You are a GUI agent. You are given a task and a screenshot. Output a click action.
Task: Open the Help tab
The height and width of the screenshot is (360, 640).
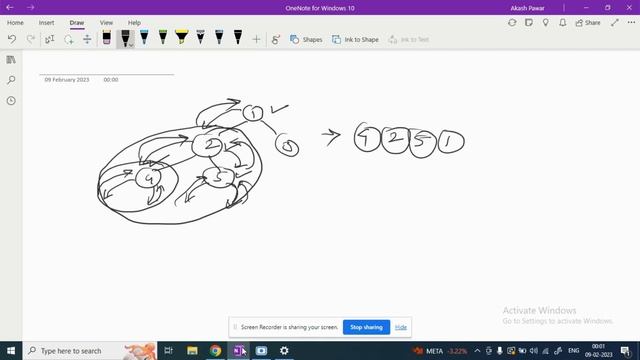coord(134,23)
